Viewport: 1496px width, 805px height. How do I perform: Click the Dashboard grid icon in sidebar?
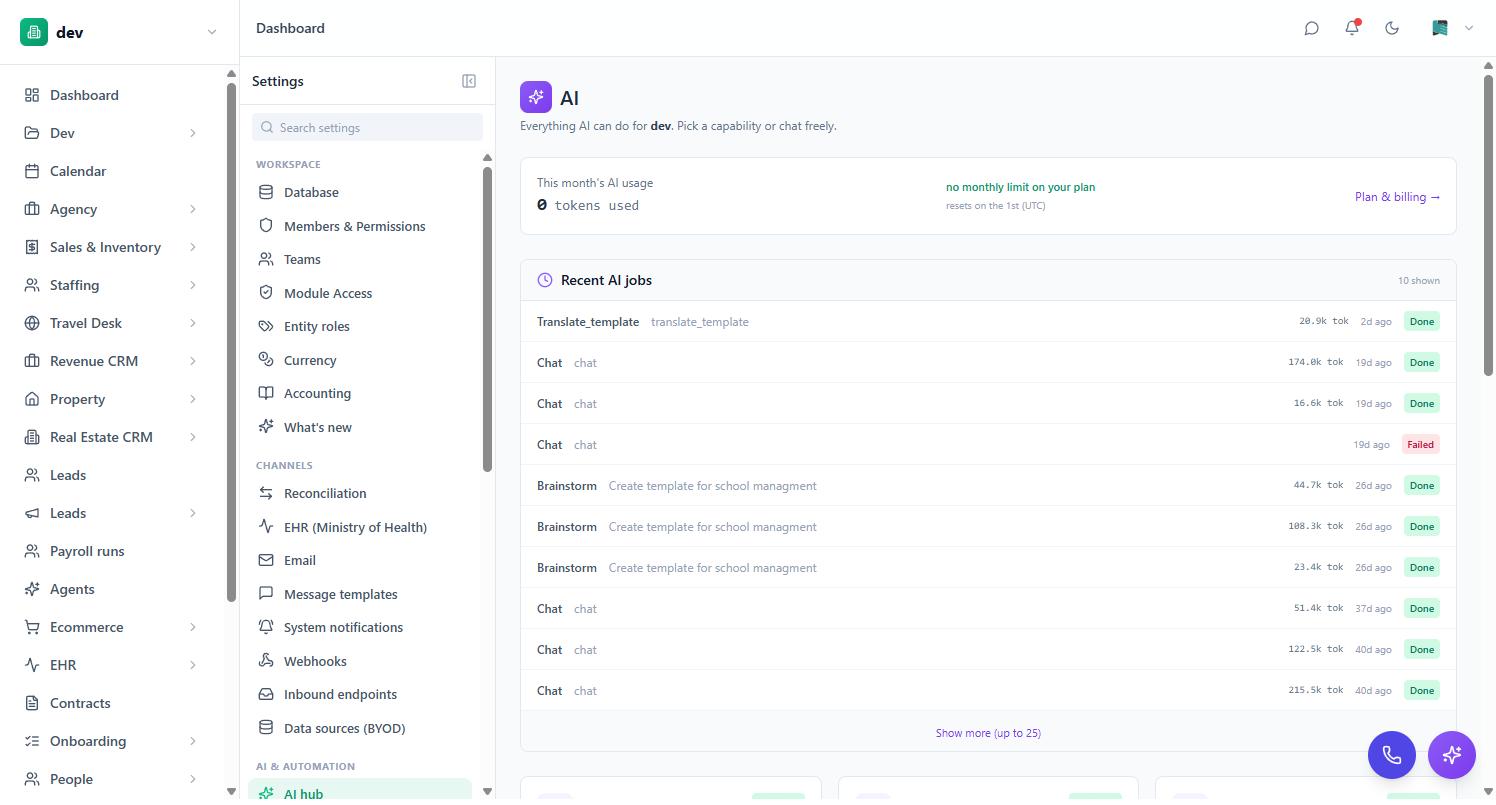32,95
